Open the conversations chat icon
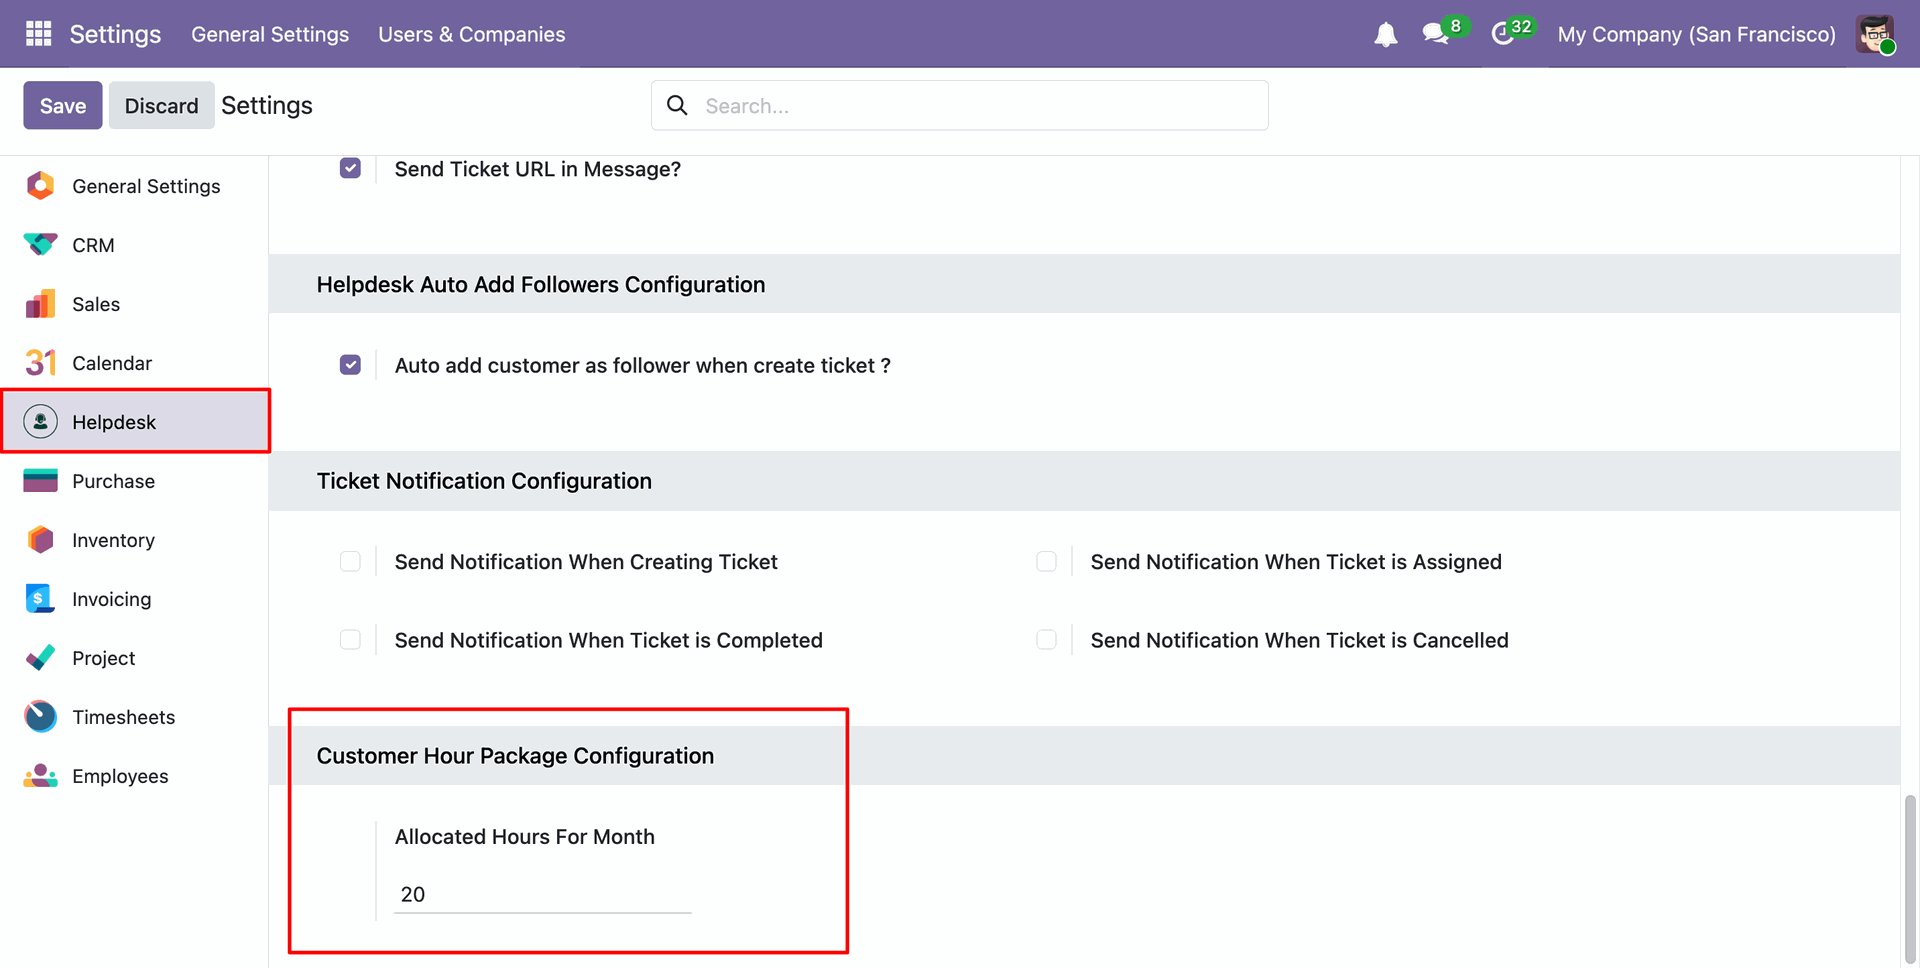Screen dimensions: 1920x968 [1436, 34]
